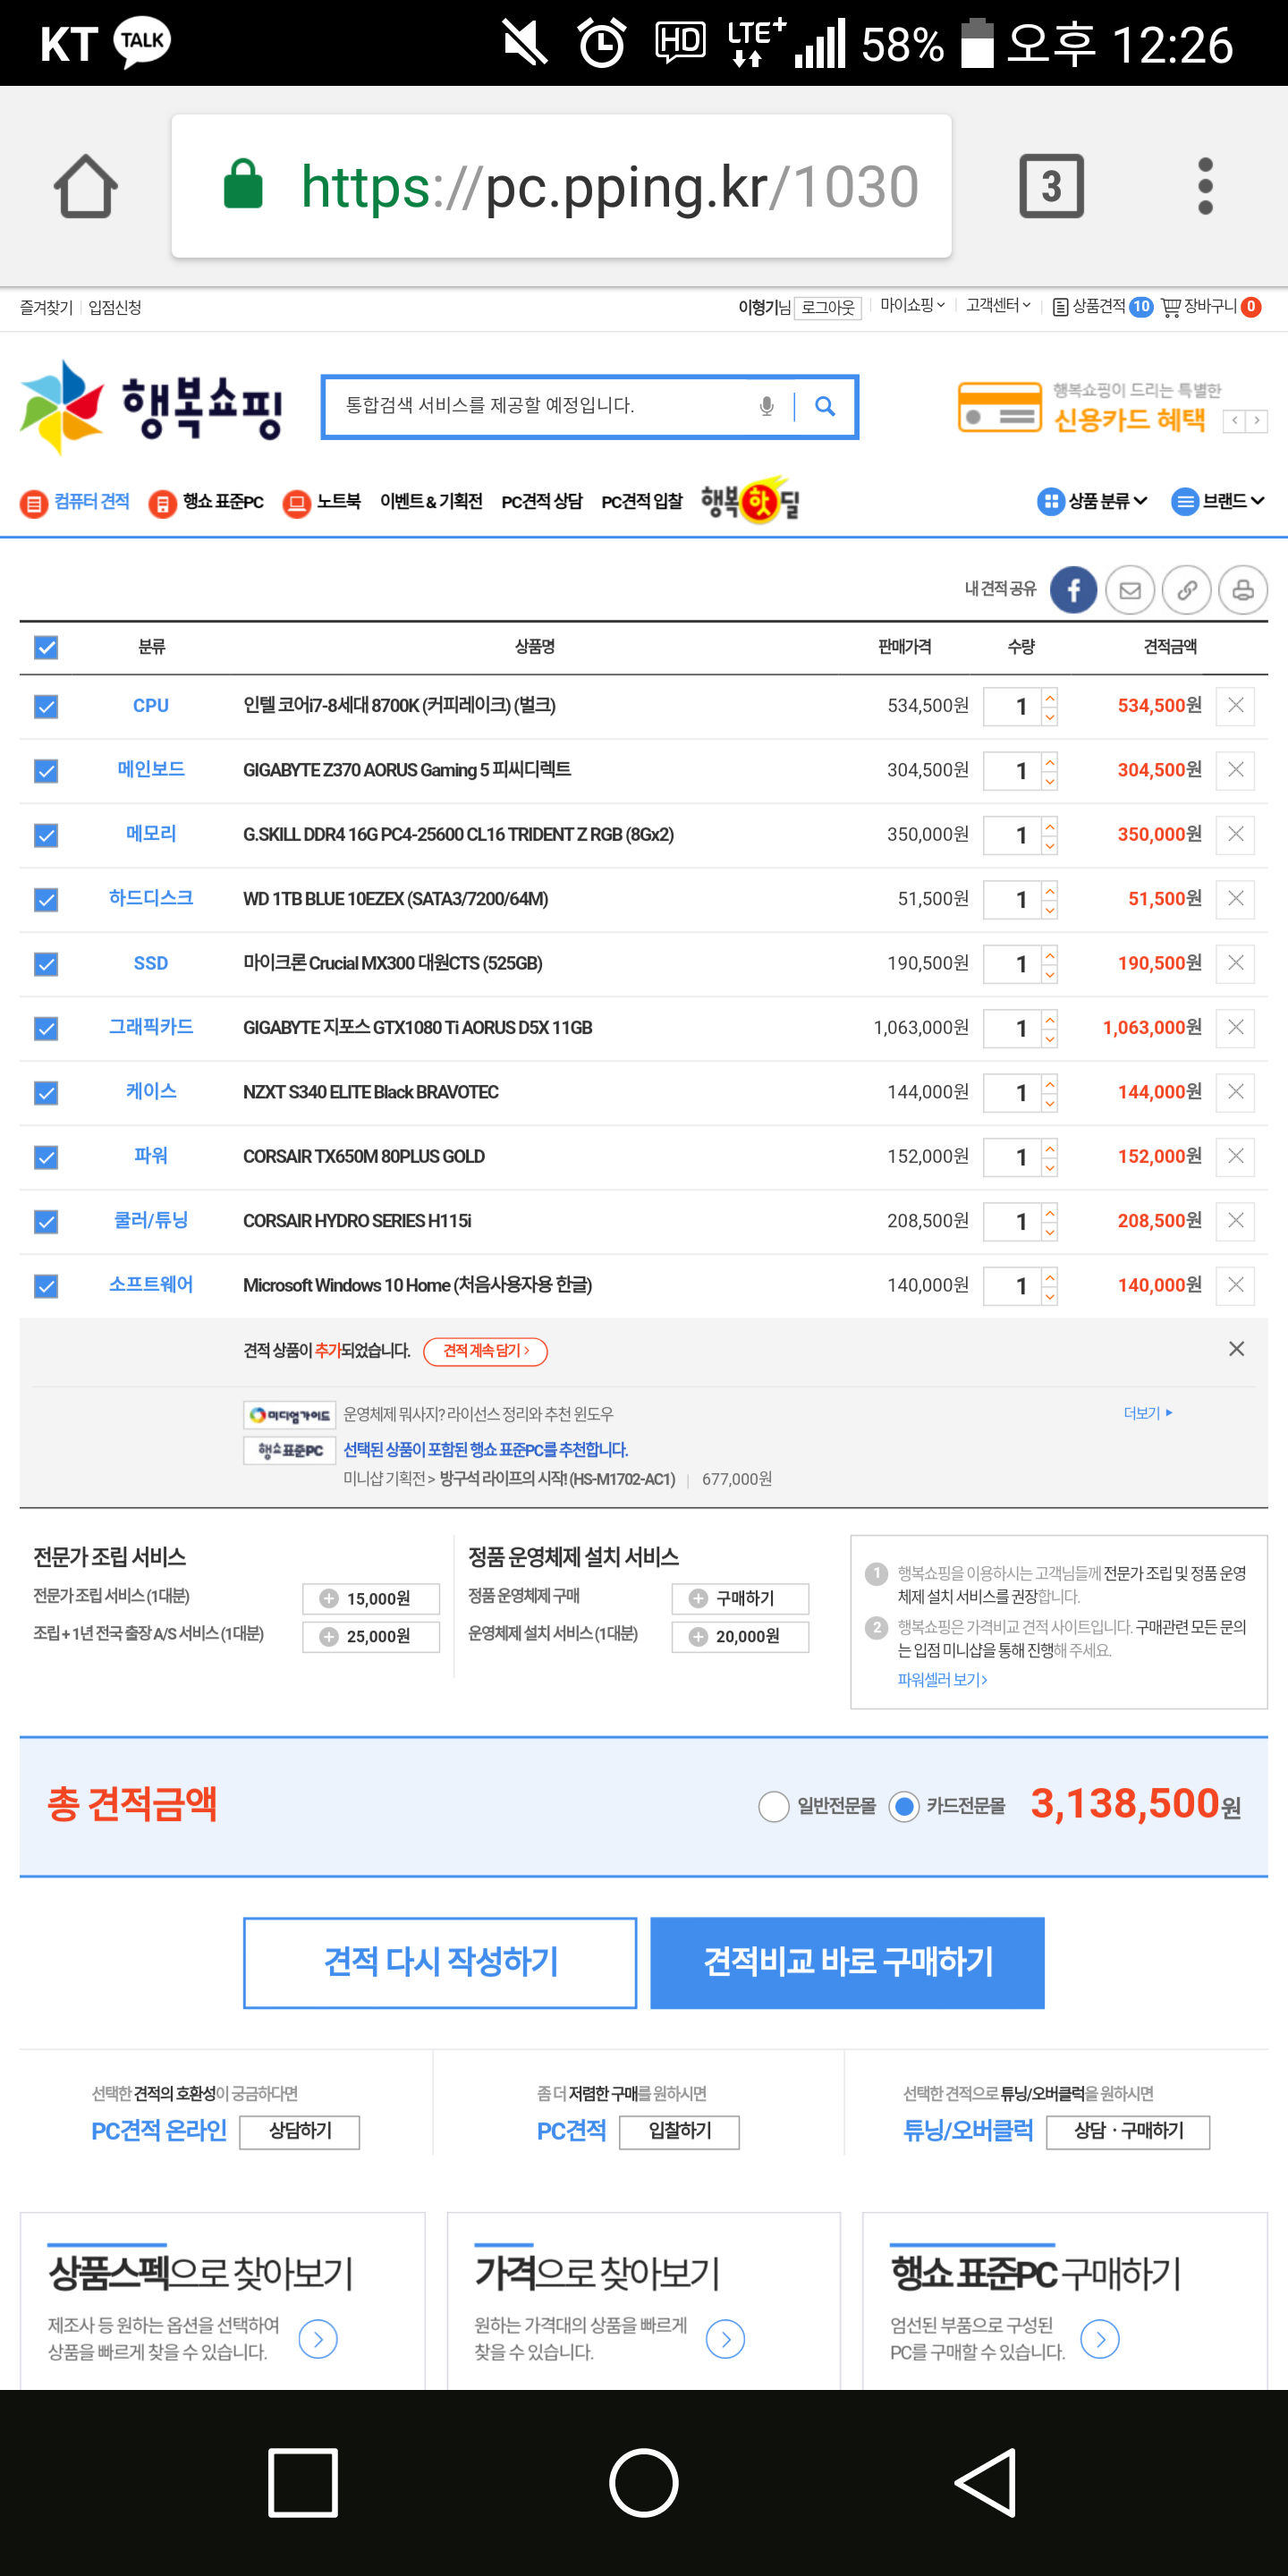Tap the Android back navigation button
The height and width of the screenshot is (2576, 1288).
pos(986,2482)
